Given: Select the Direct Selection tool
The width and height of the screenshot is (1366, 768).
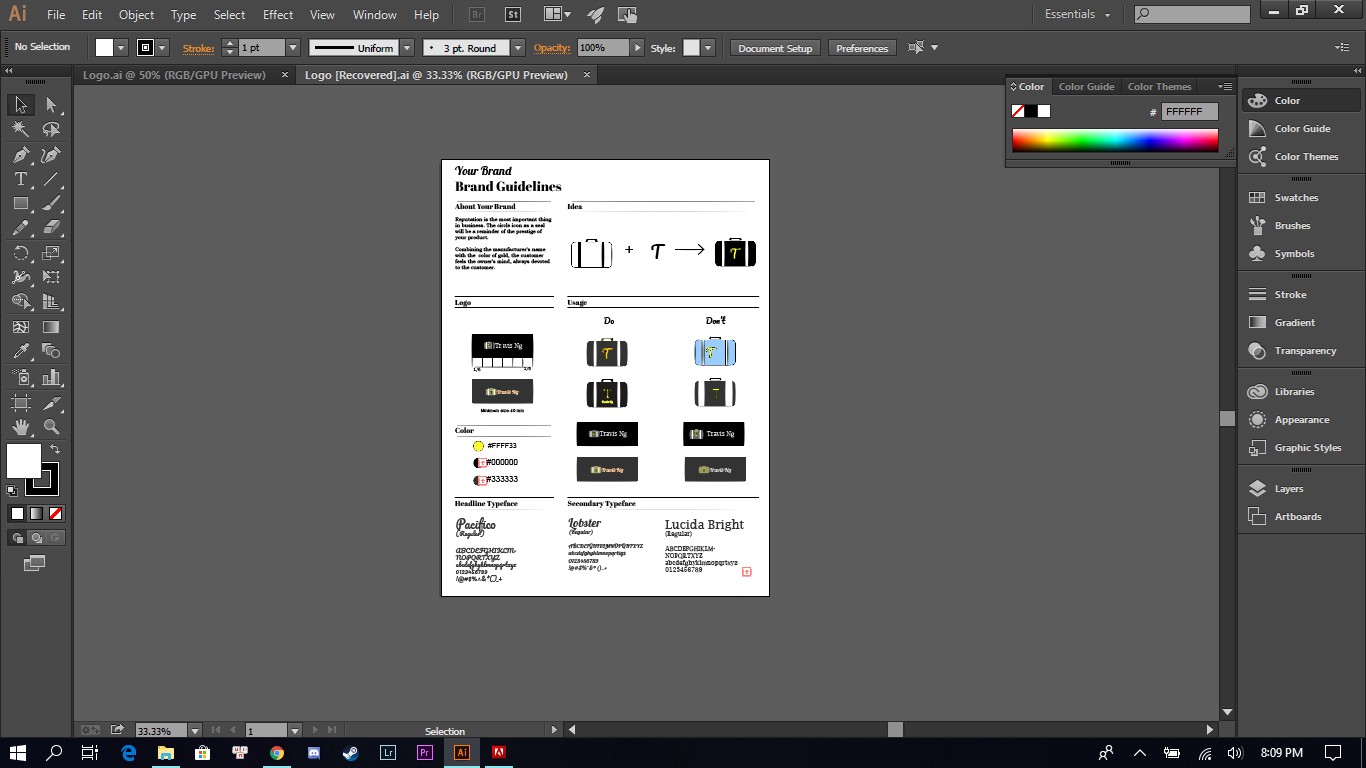Looking at the screenshot, I should pos(51,105).
